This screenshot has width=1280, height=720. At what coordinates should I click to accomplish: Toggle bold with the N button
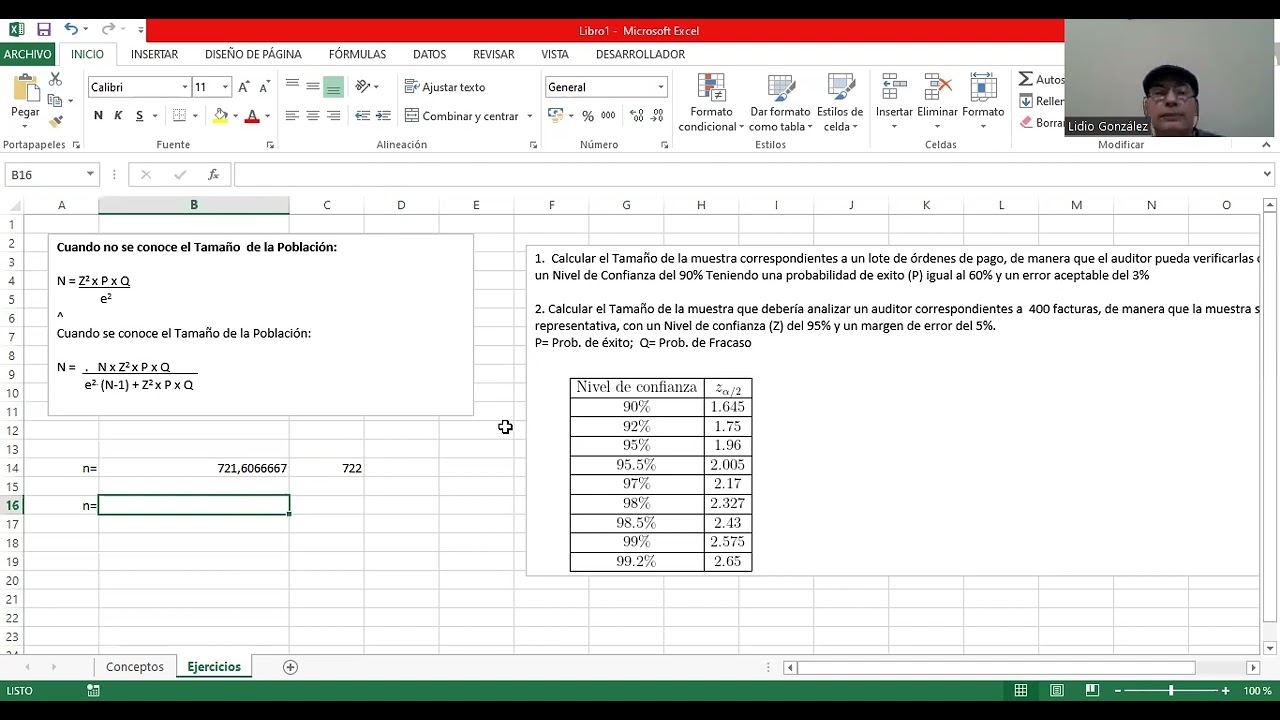98,116
